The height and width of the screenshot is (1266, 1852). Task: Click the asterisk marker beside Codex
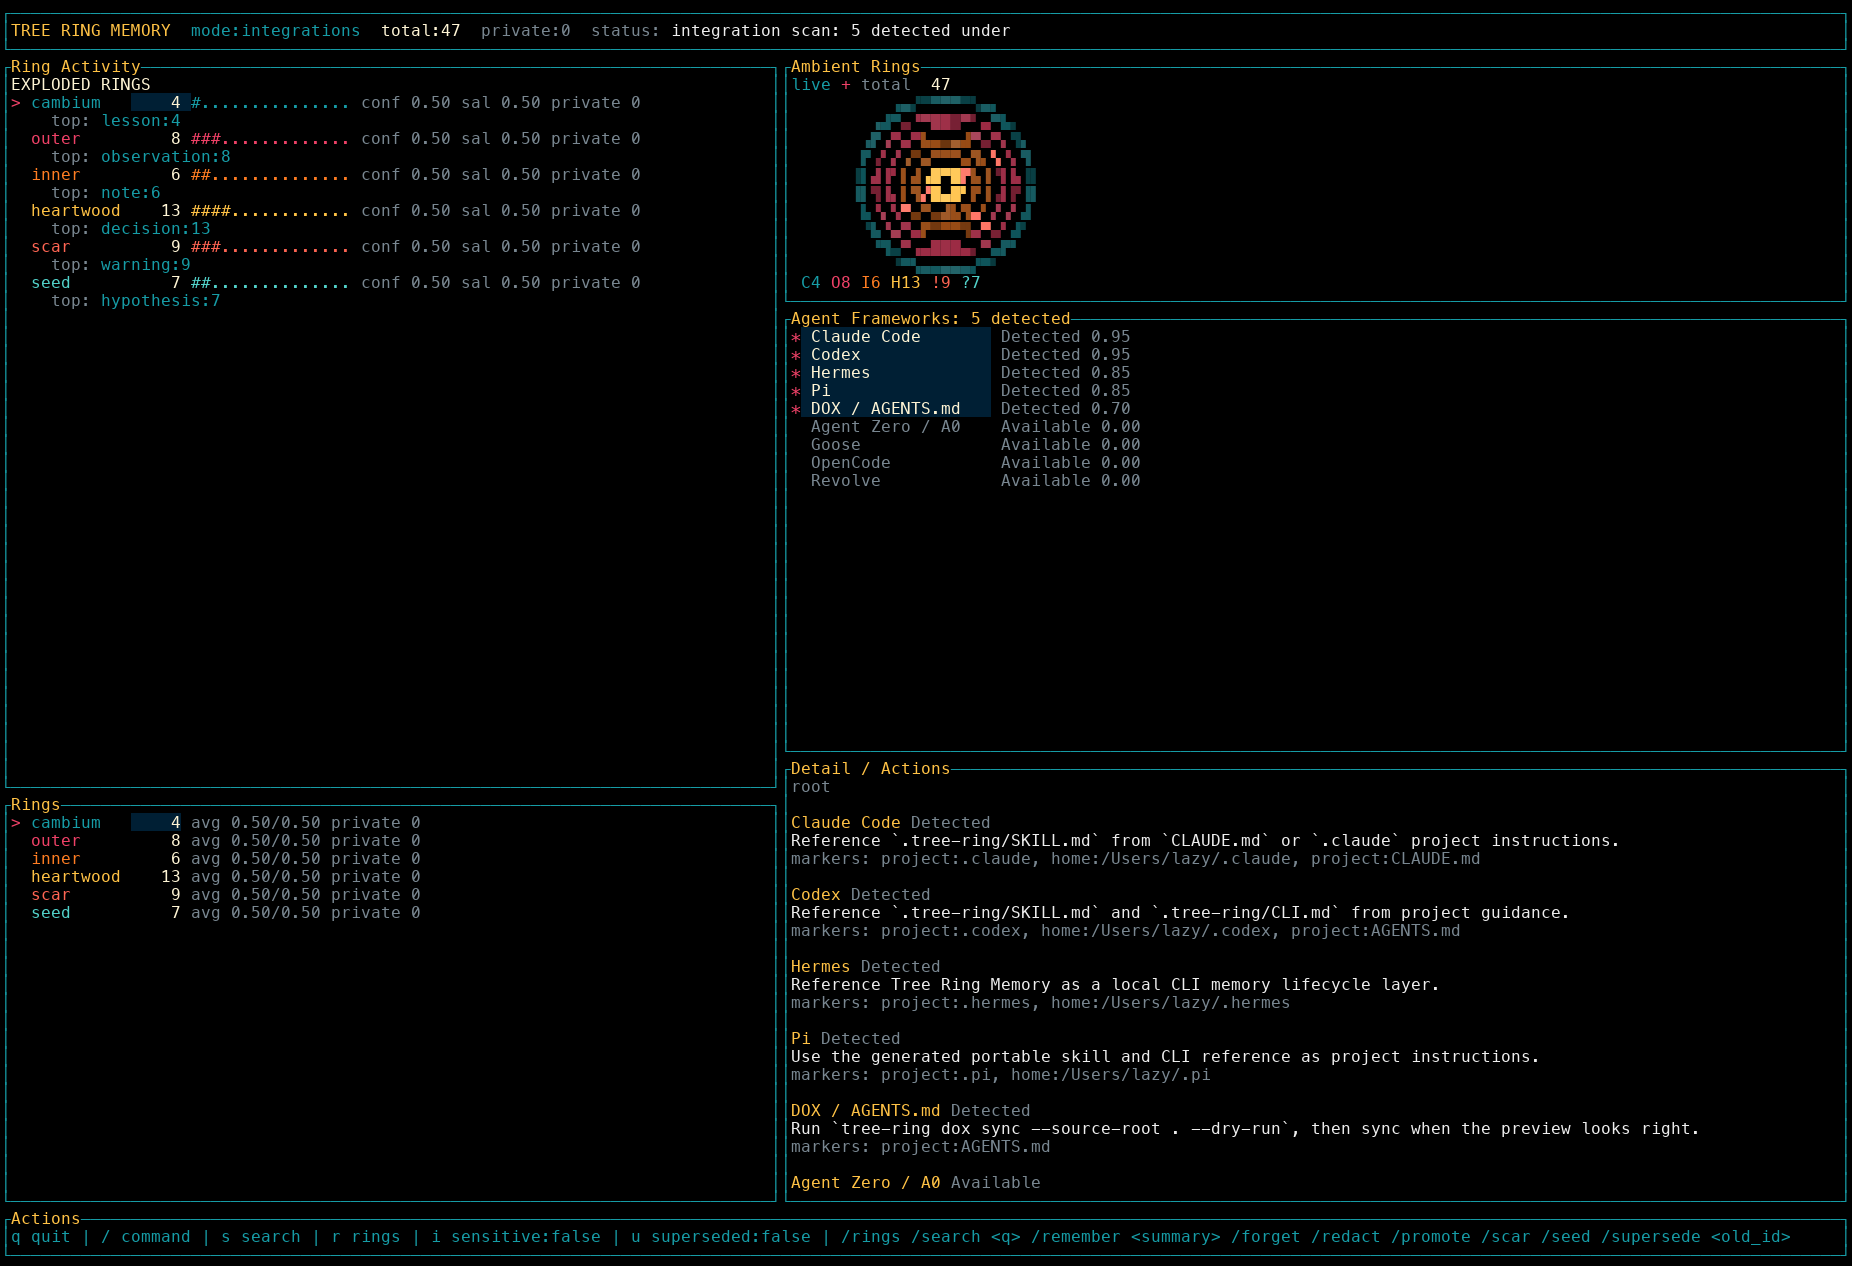coord(796,356)
